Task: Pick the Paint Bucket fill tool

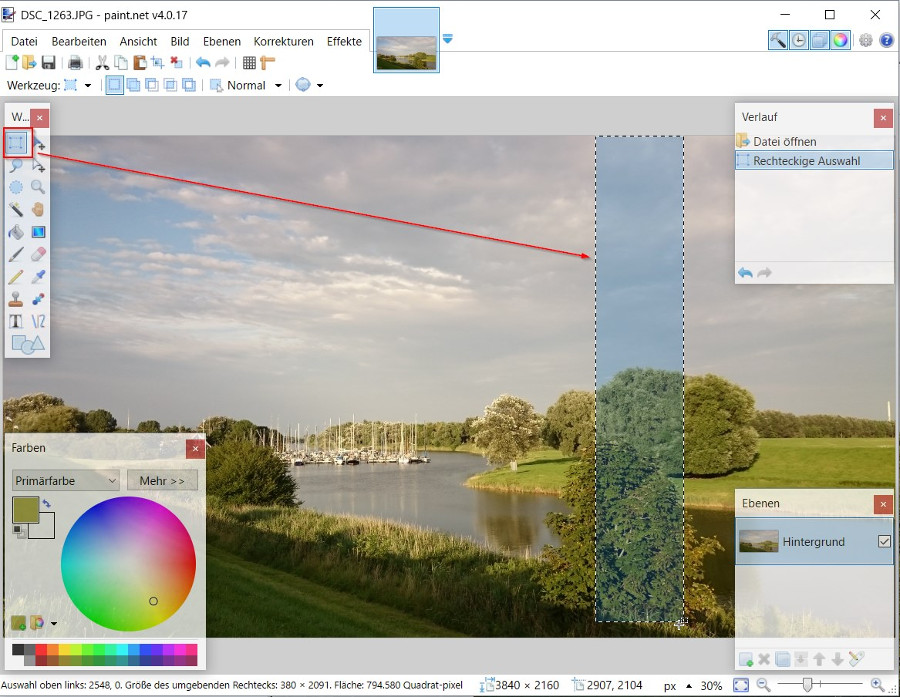Action: click(x=16, y=232)
